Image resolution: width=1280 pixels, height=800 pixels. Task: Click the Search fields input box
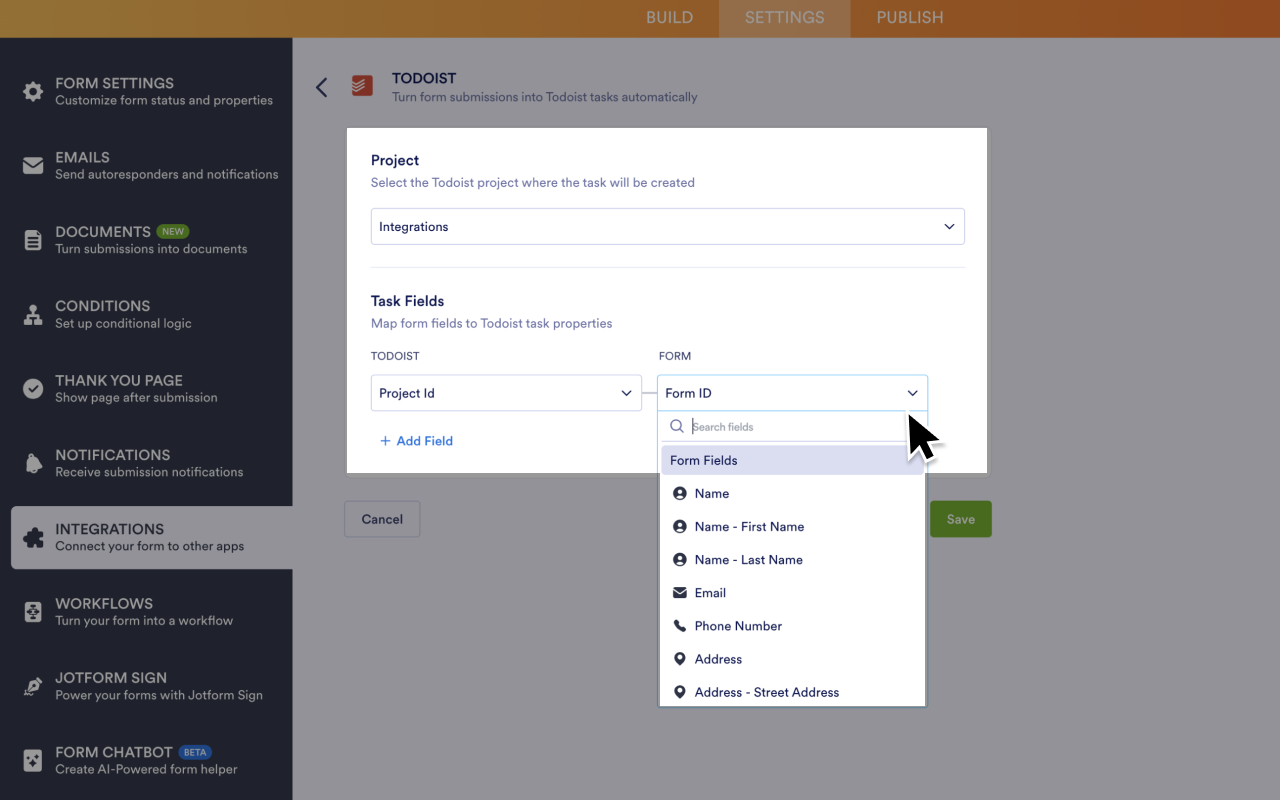pyautogui.click(x=790, y=426)
